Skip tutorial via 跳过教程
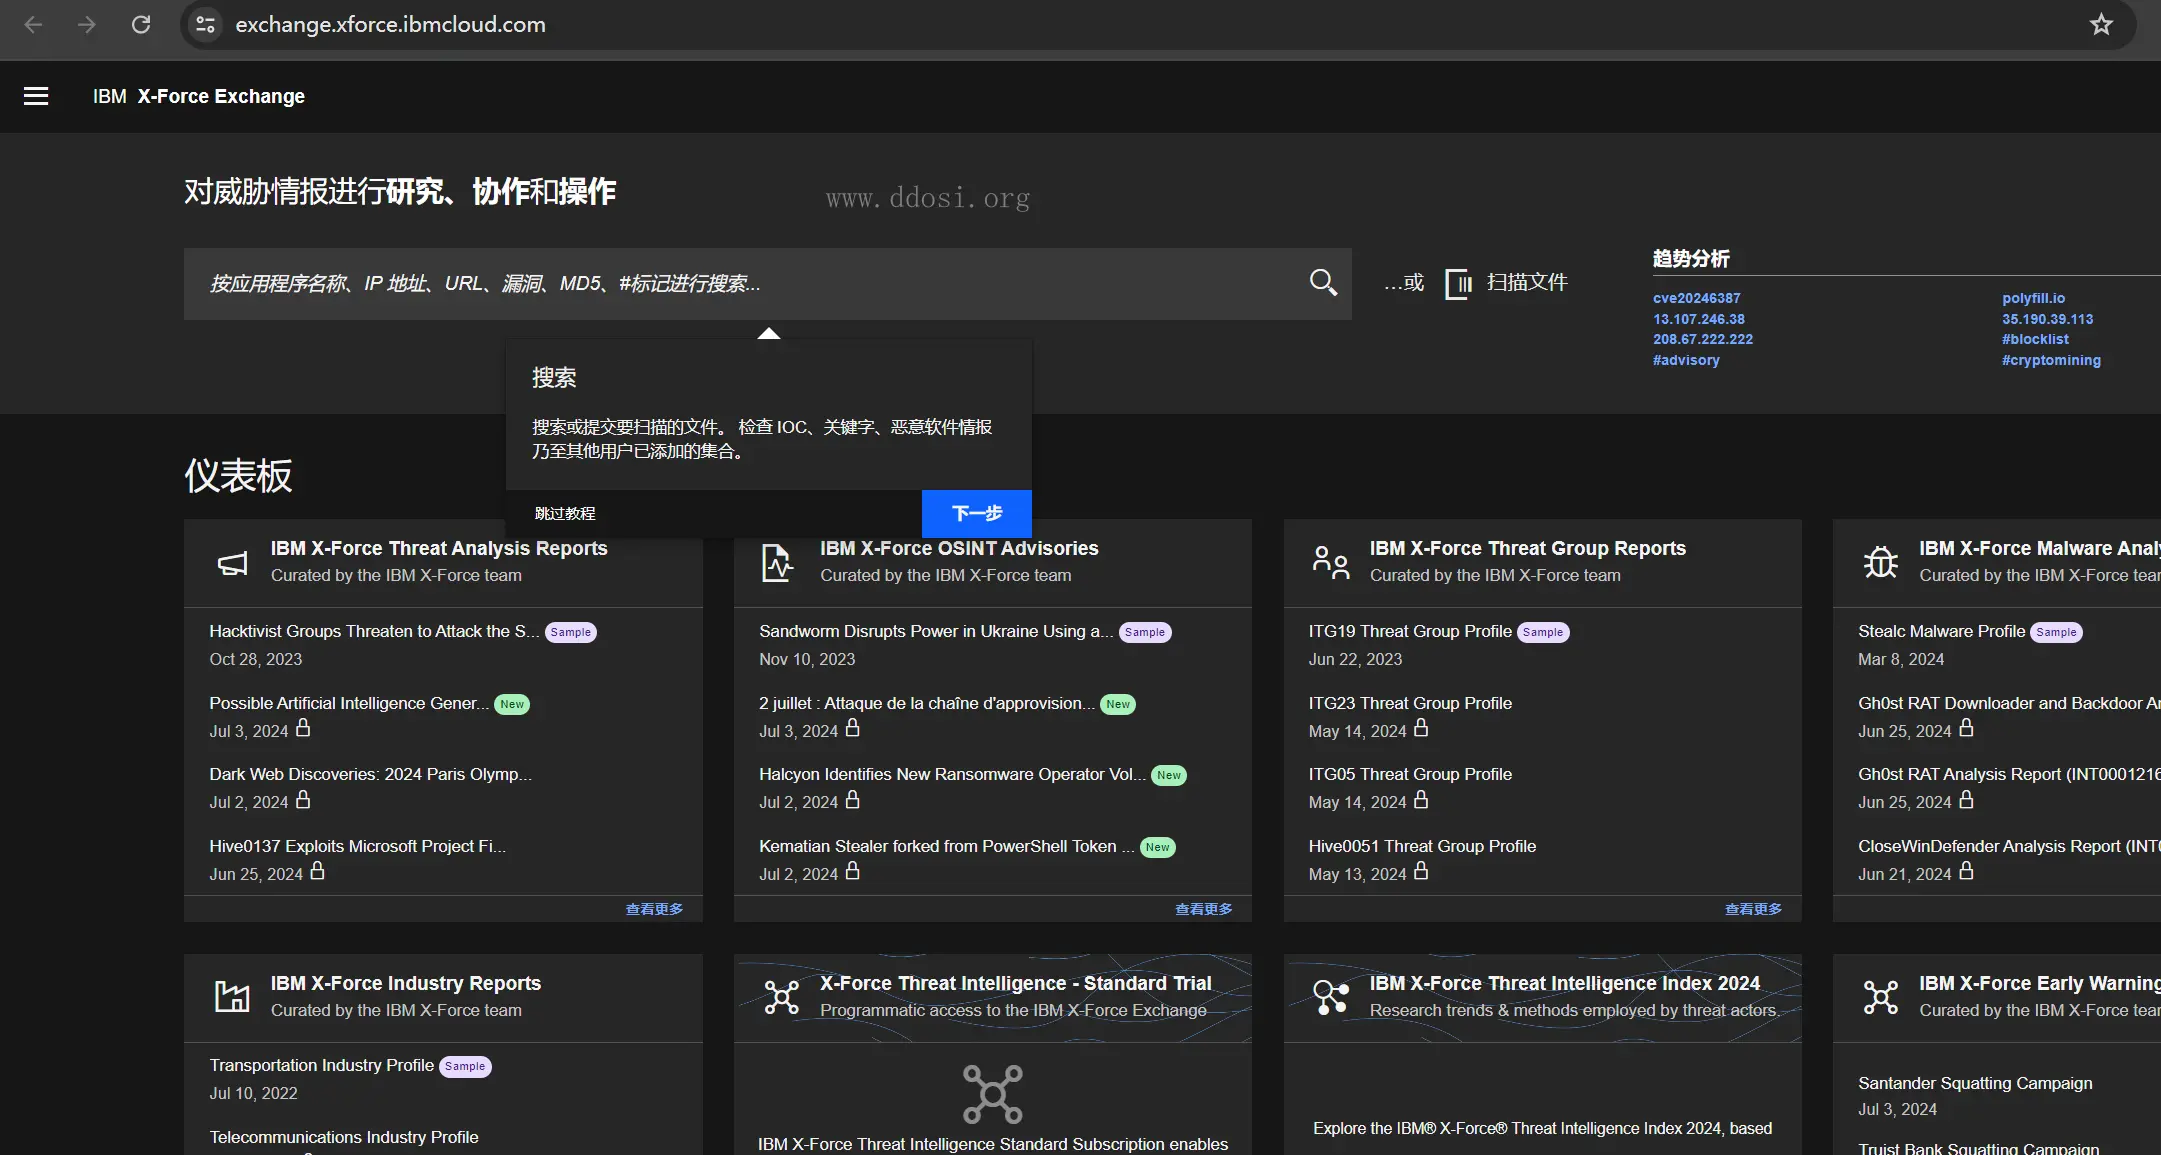This screenshot has width=2161, height=1155. (x=565, y=513)
